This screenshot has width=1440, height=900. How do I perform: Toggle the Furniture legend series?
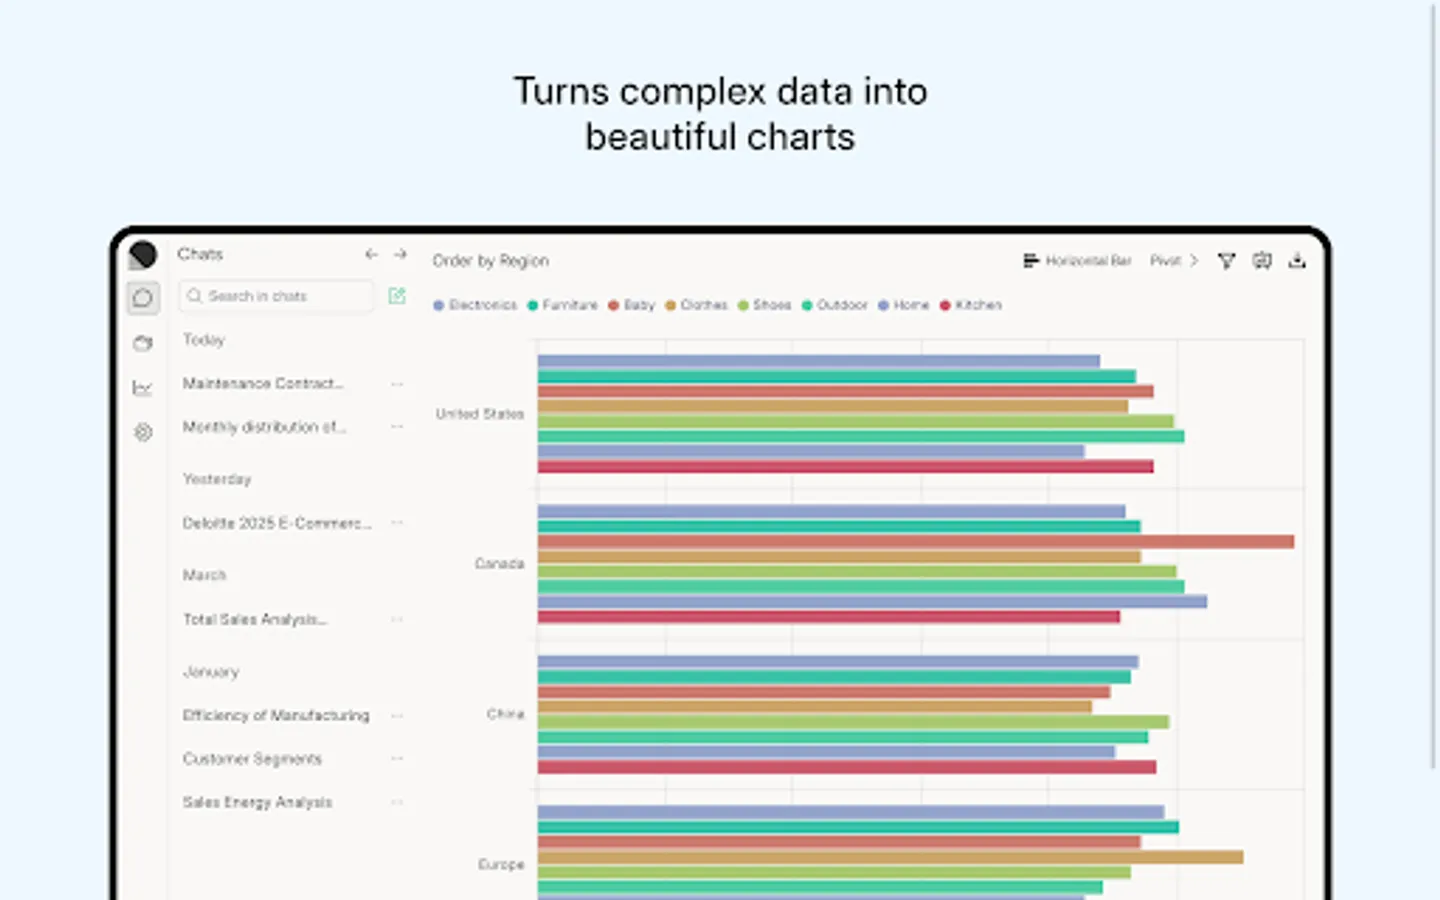coord(562,305)
